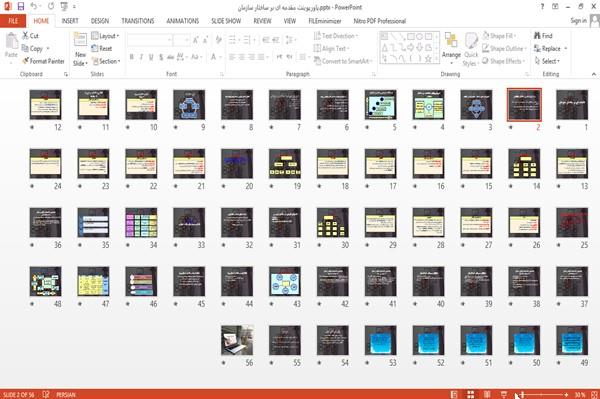
Task: Click the 30% zoom level
Action: [x=580, y=394]
